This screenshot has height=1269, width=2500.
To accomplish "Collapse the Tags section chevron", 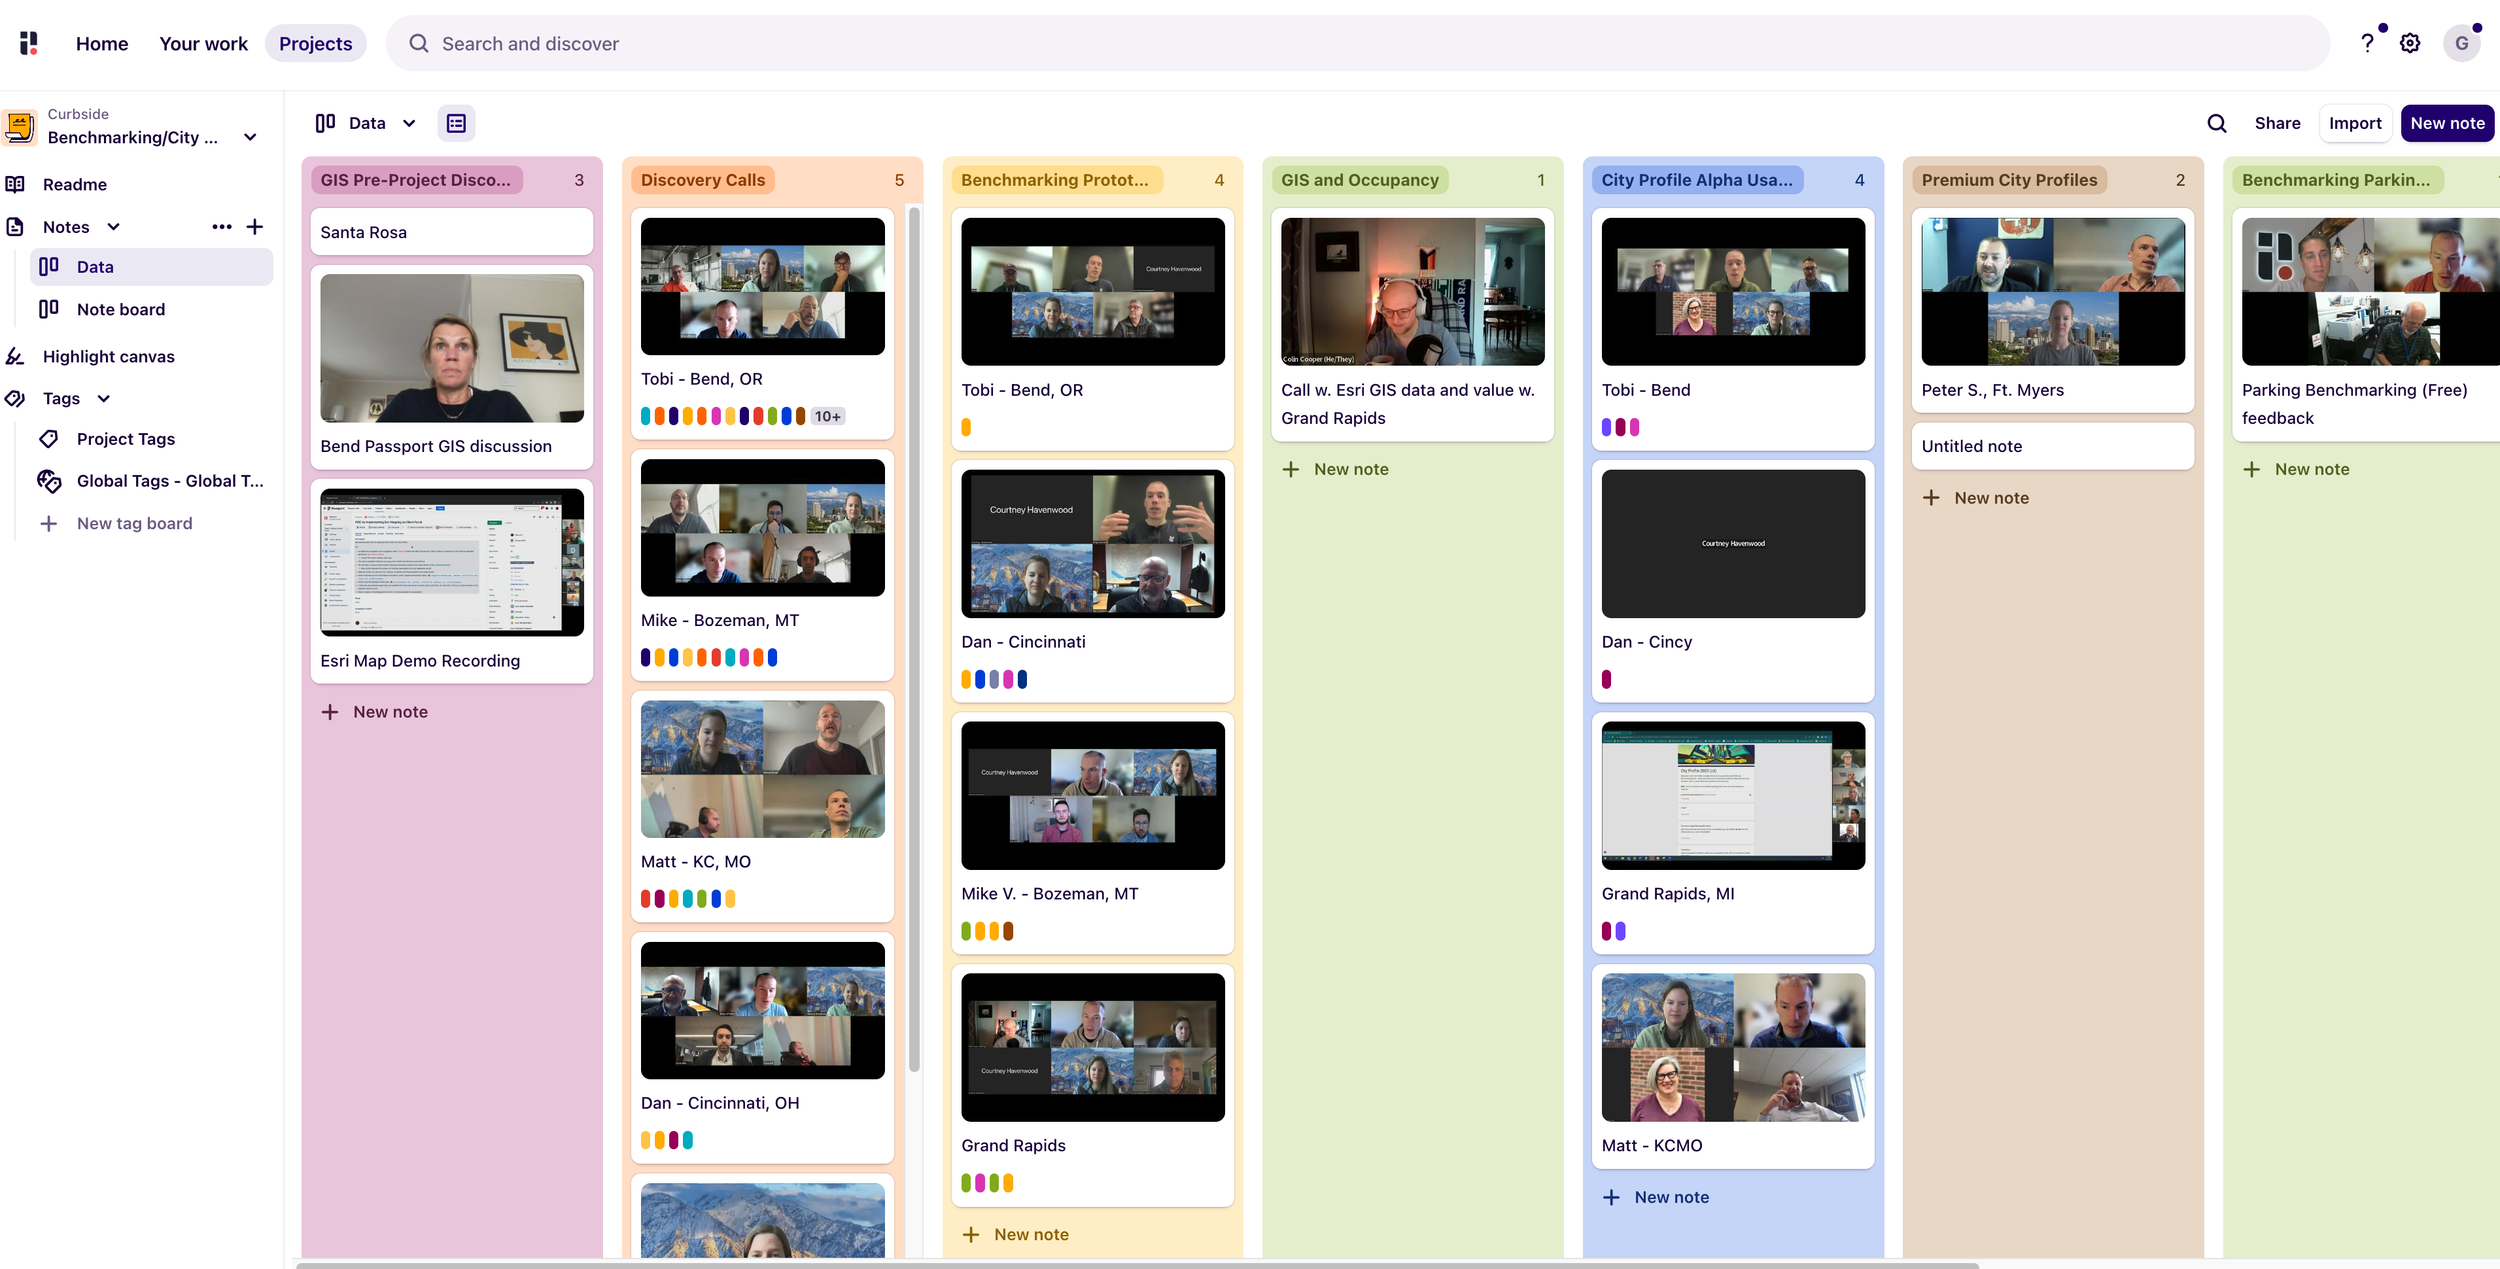I will coord(104,399).
